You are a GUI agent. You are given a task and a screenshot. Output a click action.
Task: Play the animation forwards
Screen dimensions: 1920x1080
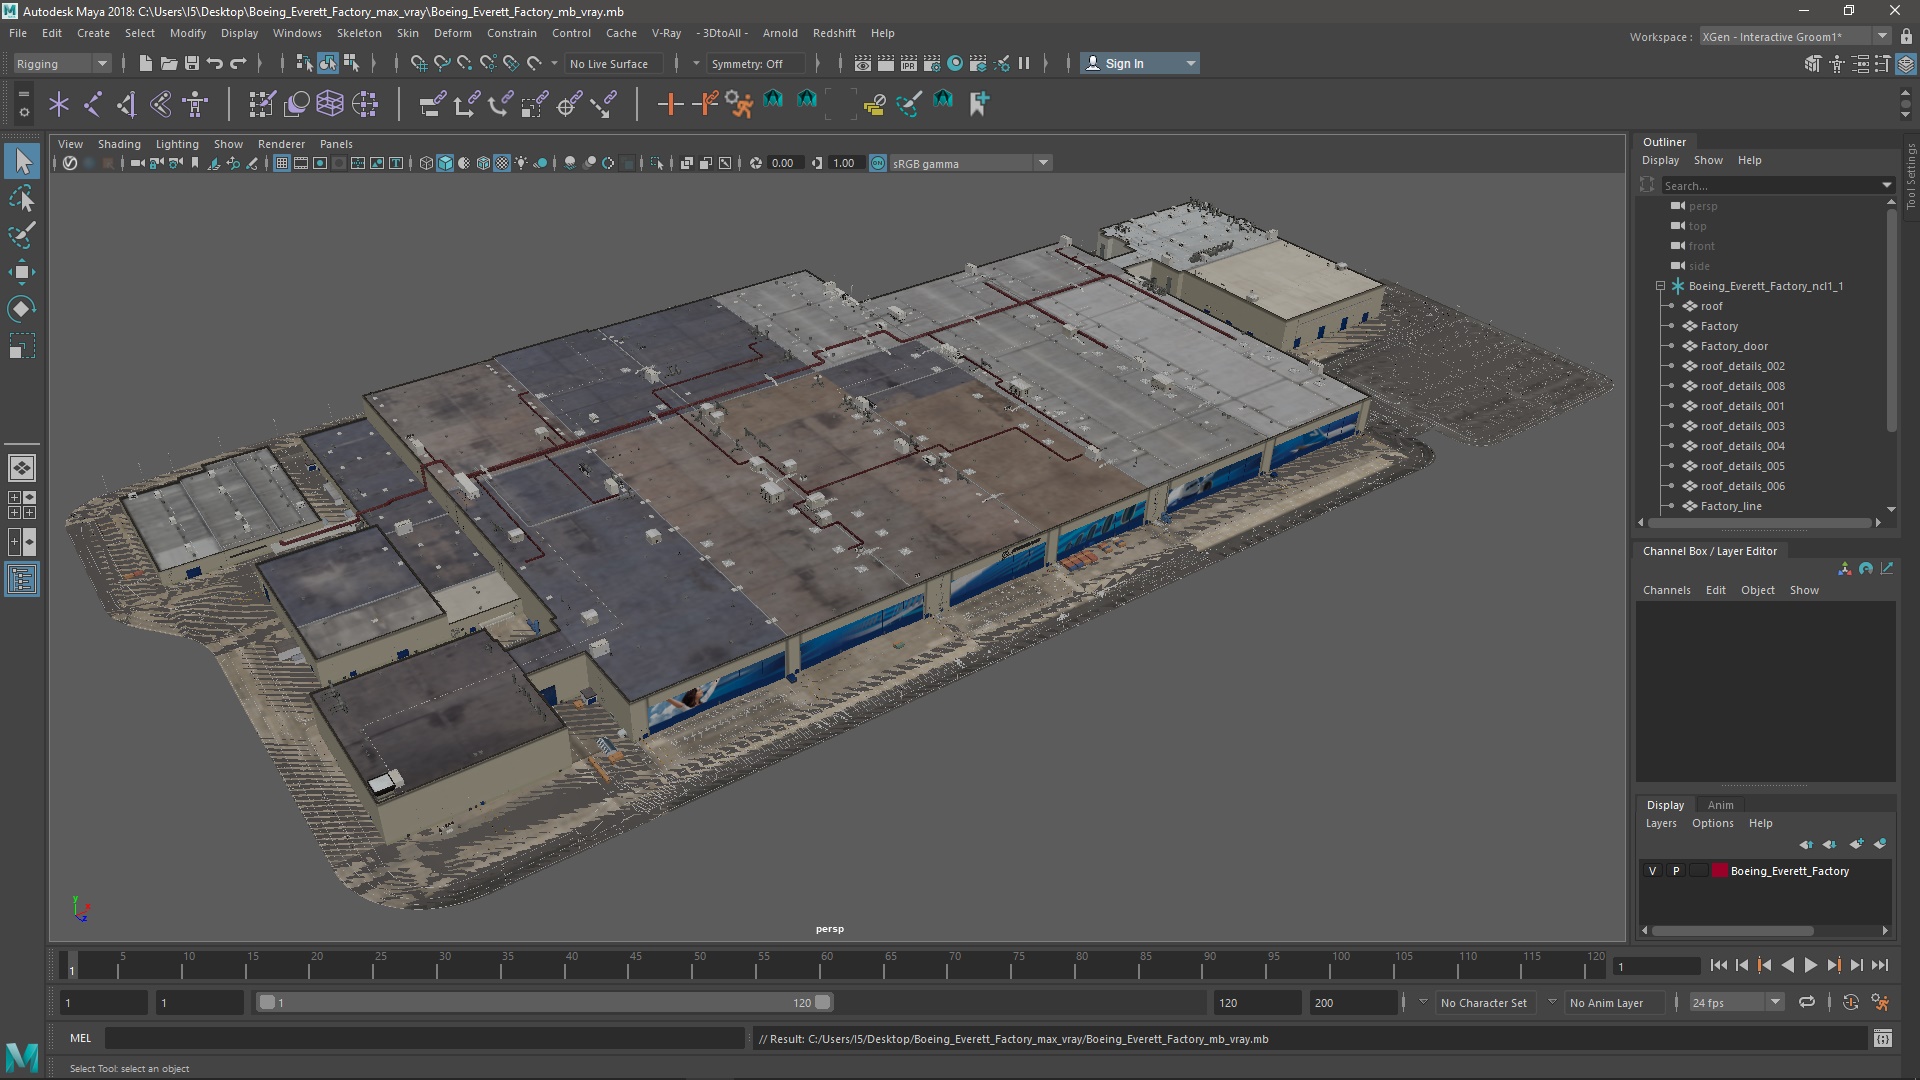[x=1810, y=966]
